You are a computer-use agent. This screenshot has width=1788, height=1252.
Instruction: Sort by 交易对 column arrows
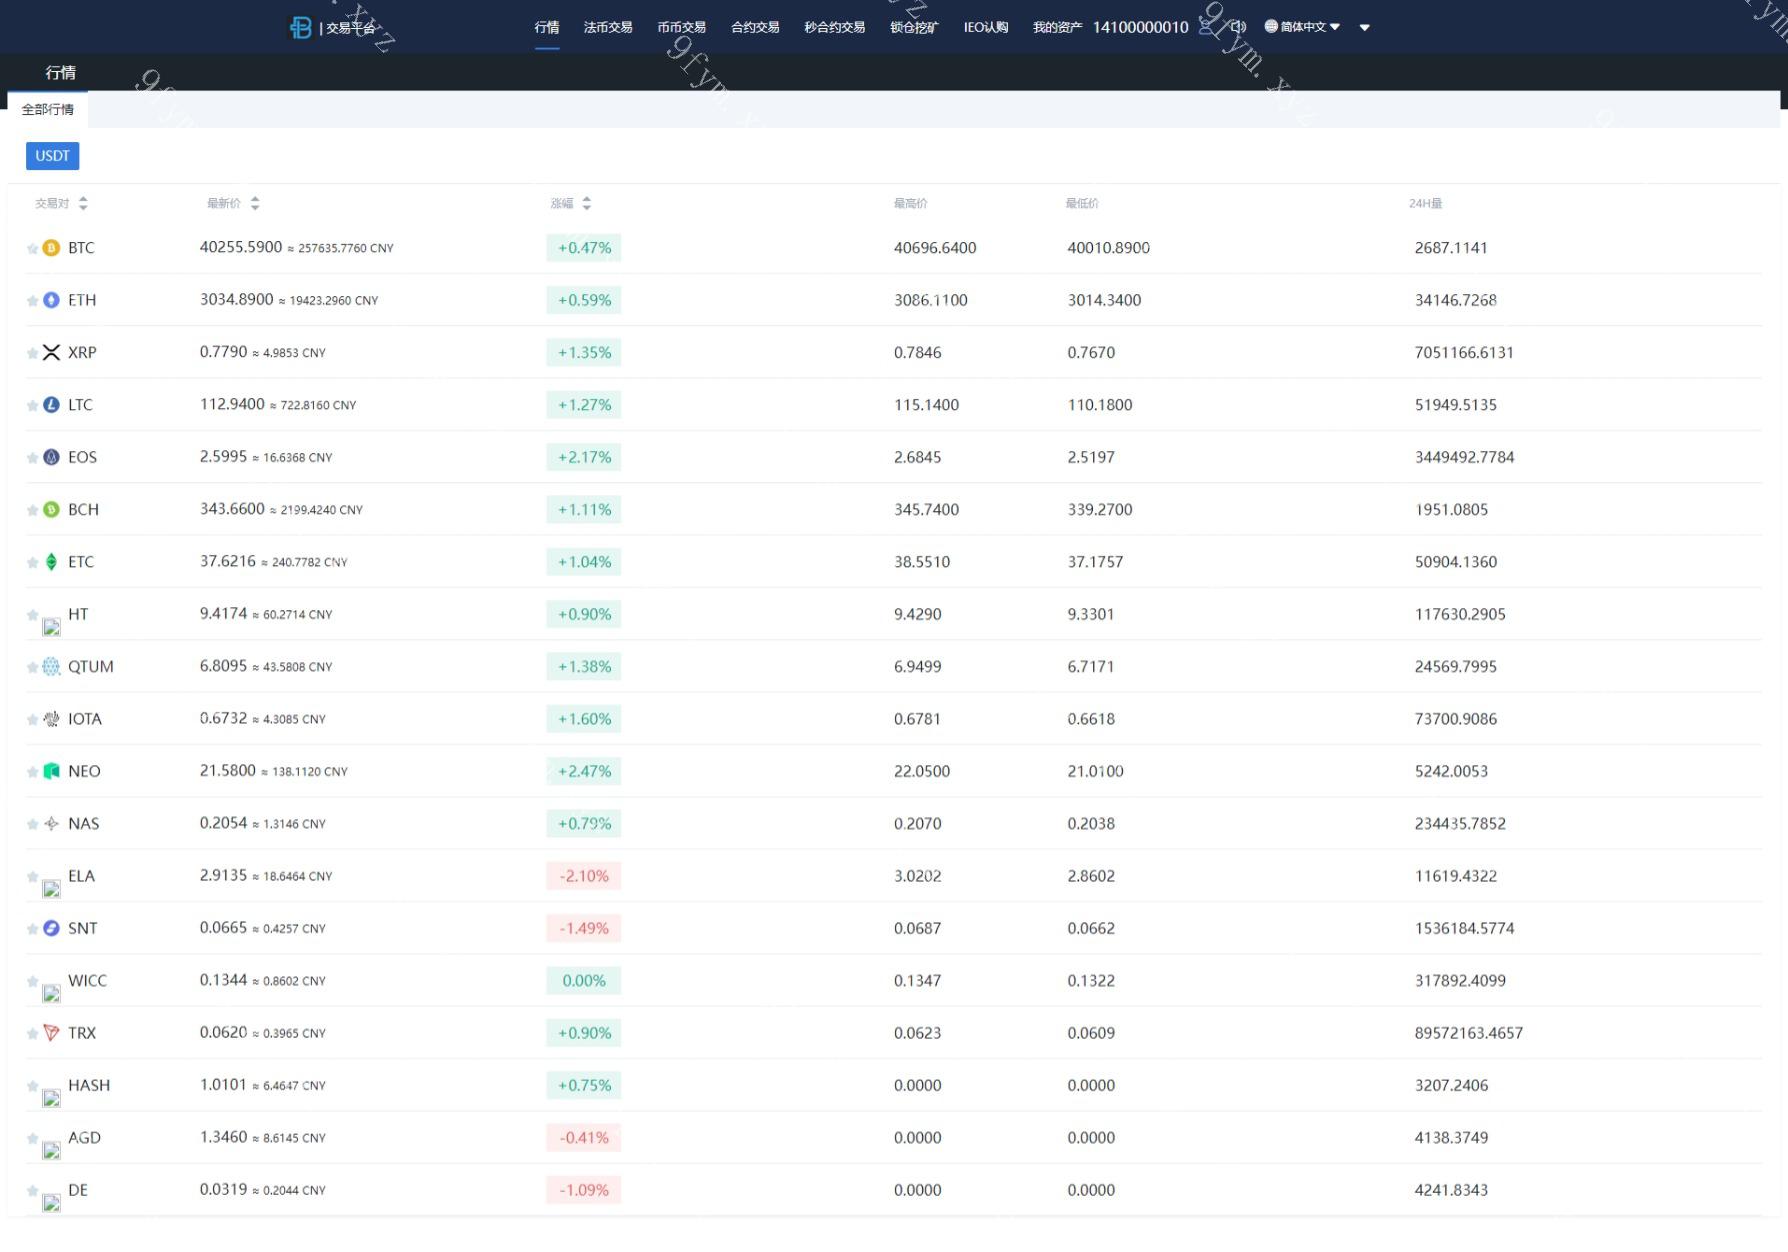83,203
